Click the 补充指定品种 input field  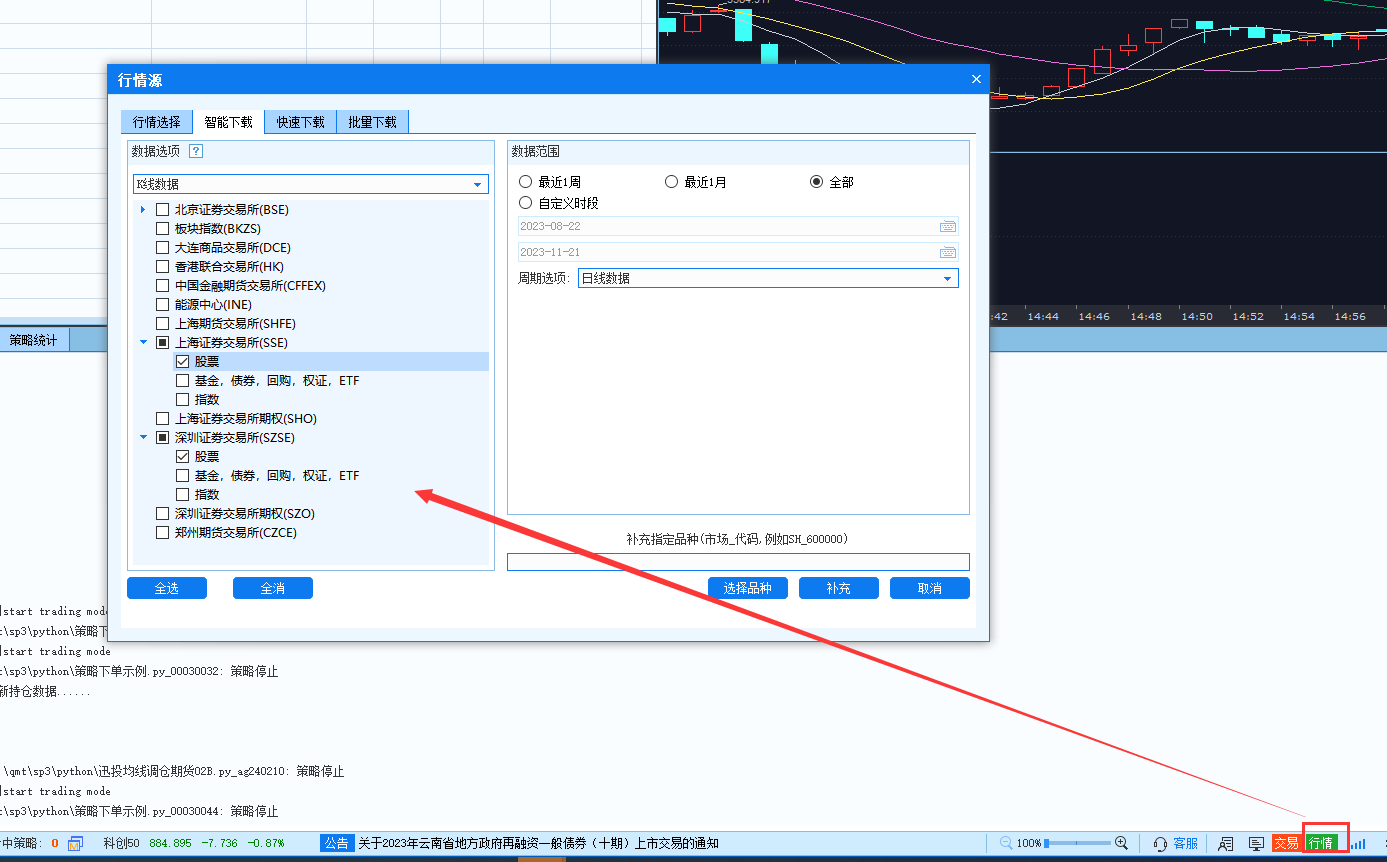[x=738, y=561]
